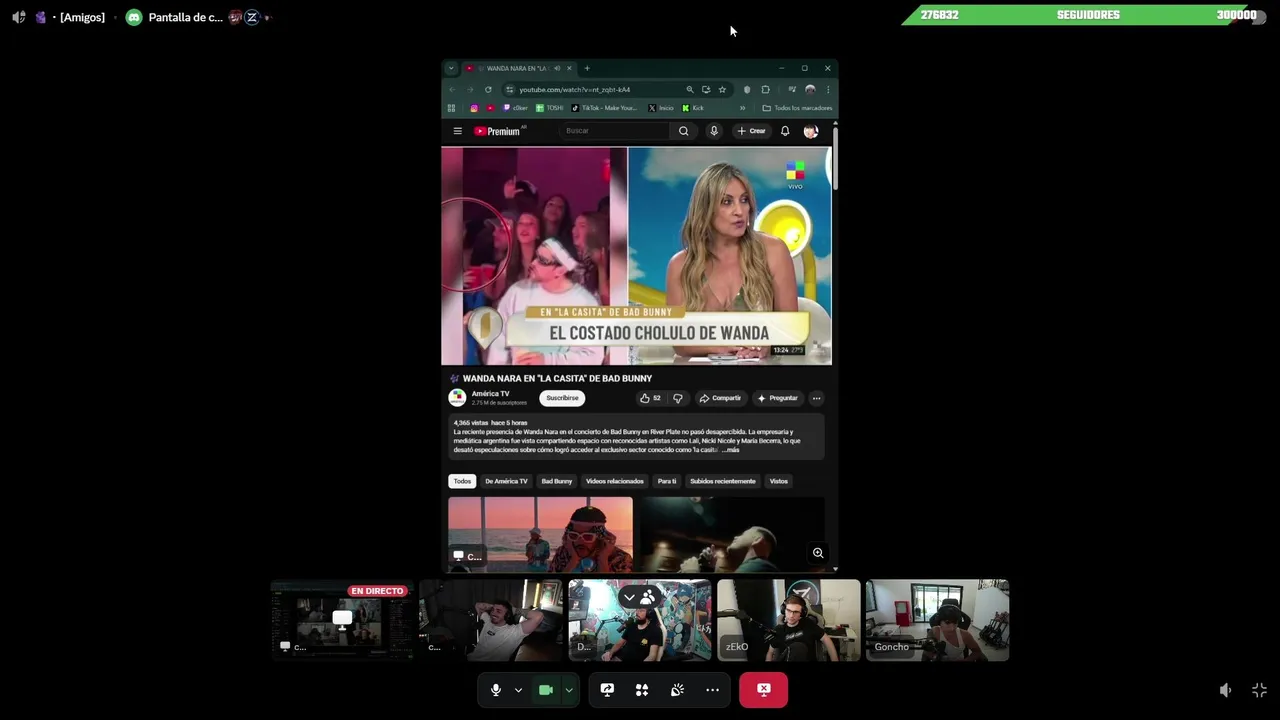This screenshot has height=720, width=1280.
Task: Go back in Chrome browser
Action: pyautogui.click(x=451, y=89)
